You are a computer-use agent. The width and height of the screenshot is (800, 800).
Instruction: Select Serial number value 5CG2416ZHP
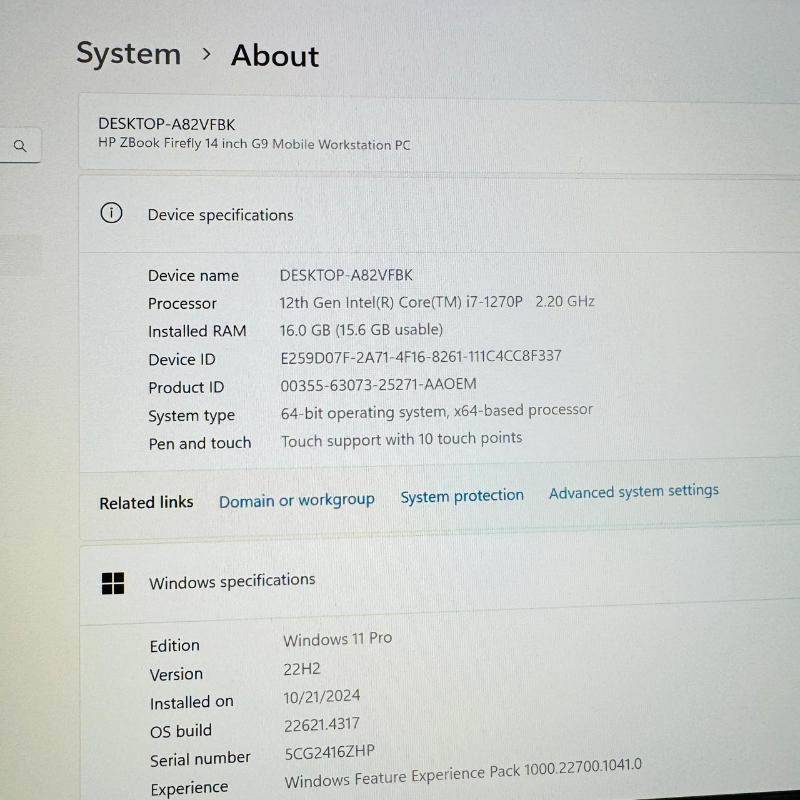pos(330,752)
